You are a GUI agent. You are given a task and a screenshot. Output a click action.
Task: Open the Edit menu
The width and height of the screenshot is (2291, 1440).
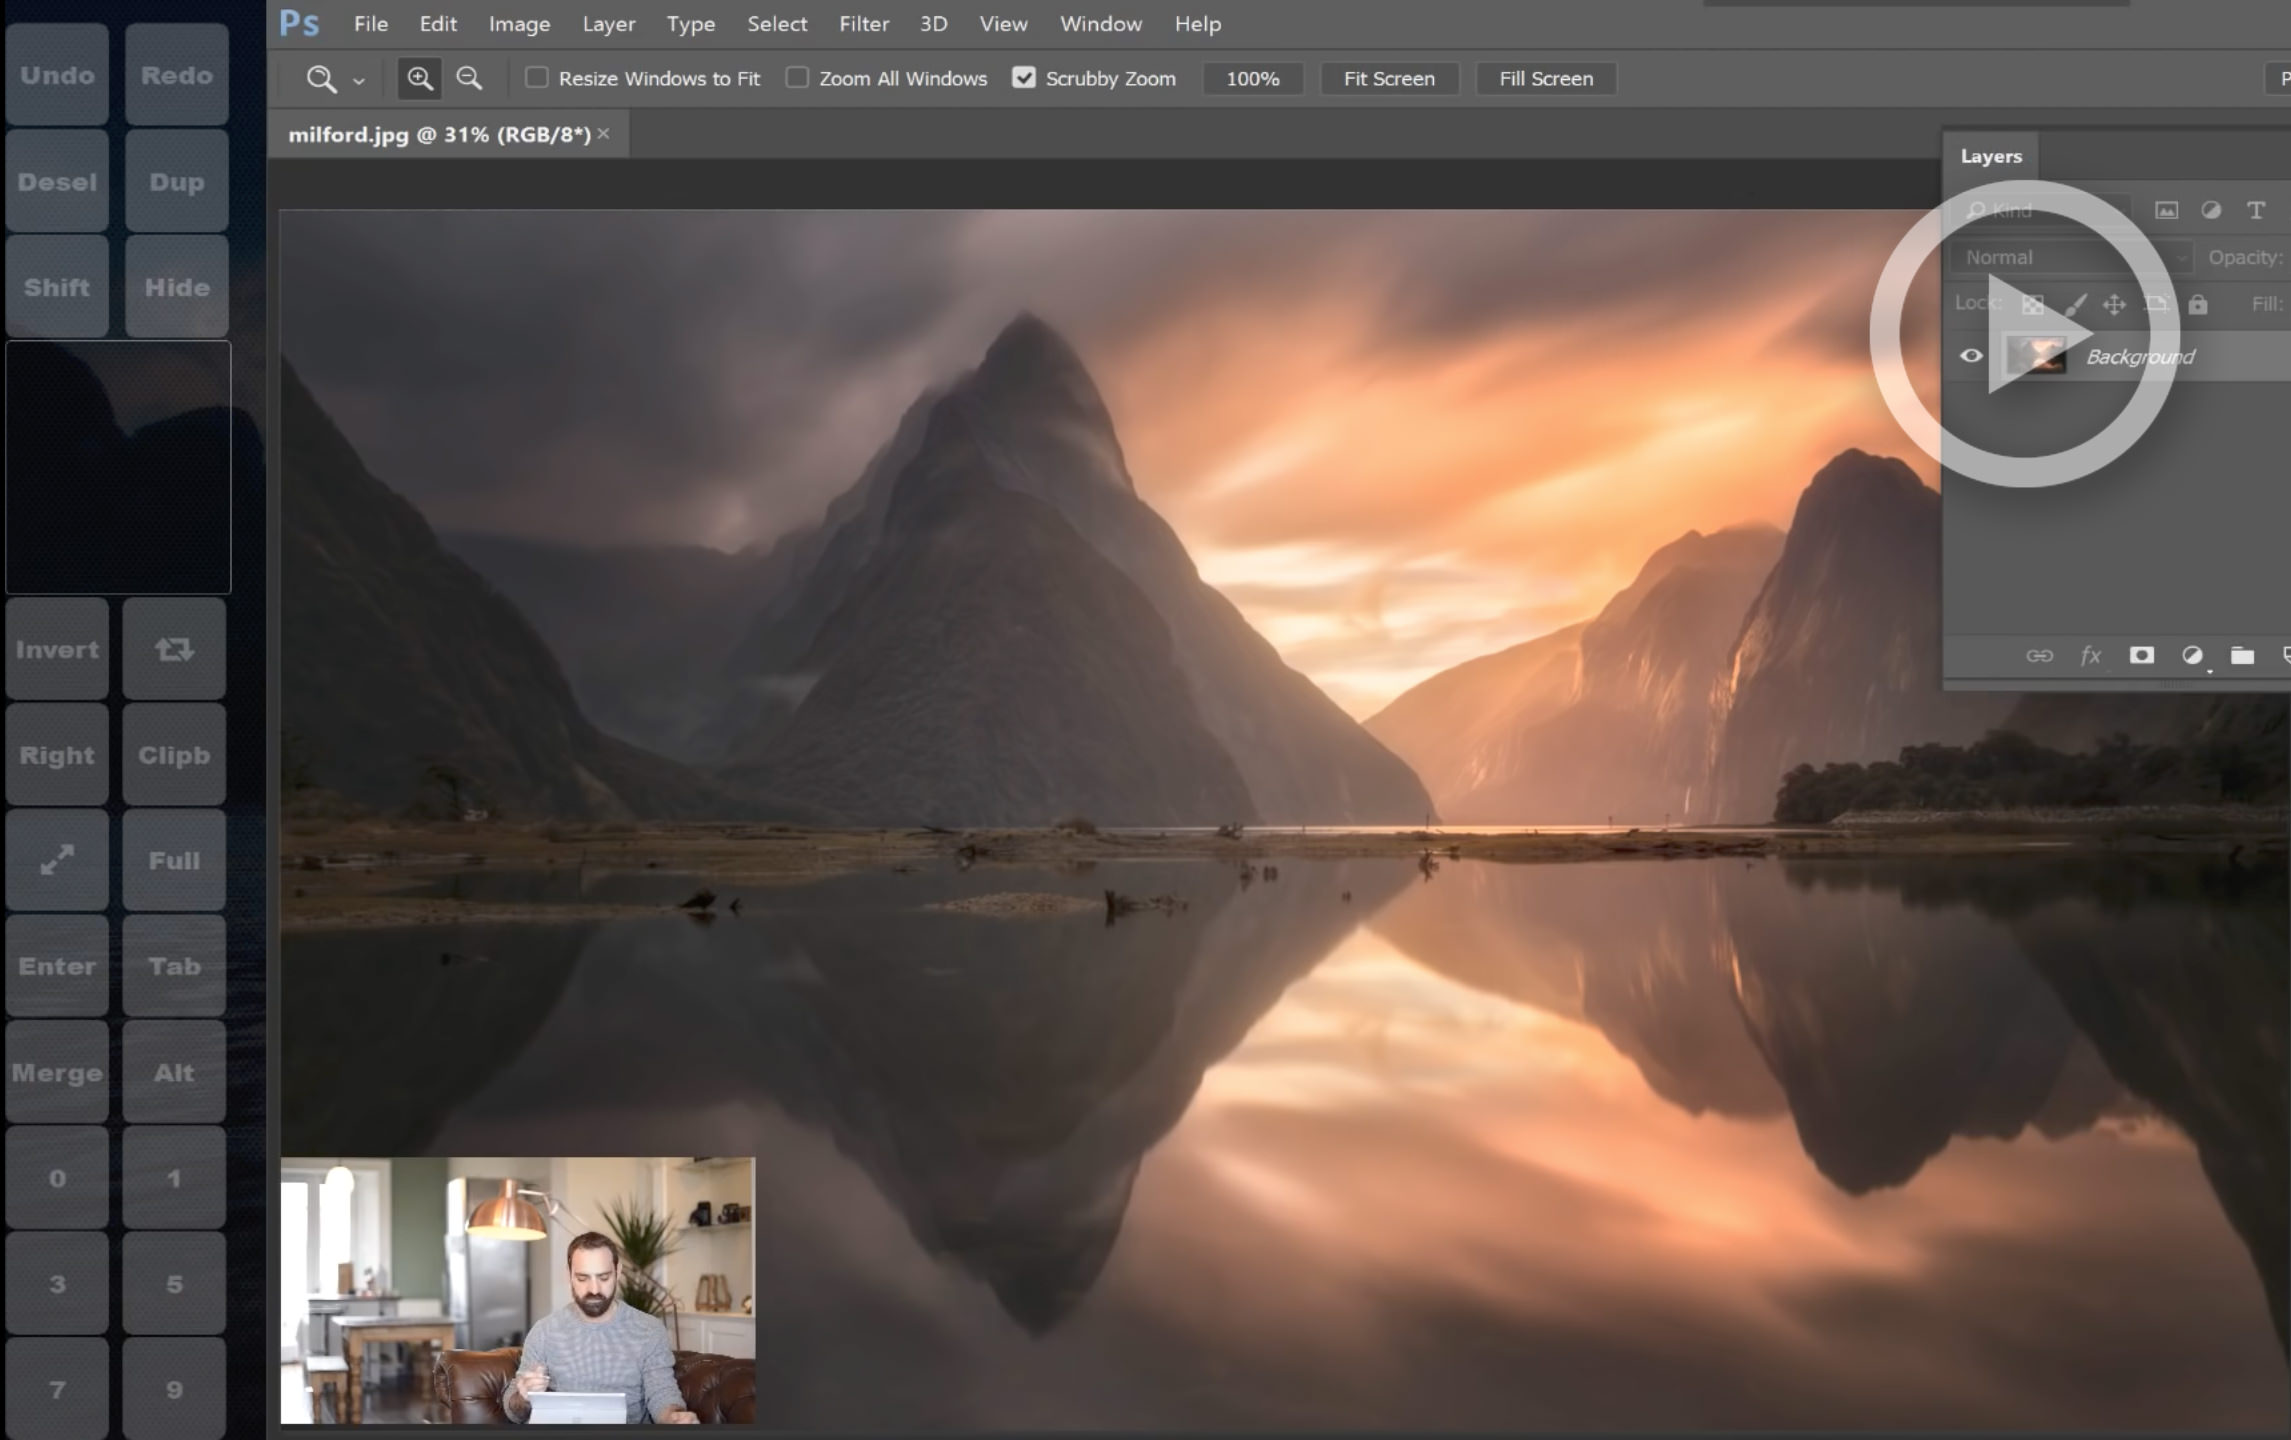click(x=438, y=23)
